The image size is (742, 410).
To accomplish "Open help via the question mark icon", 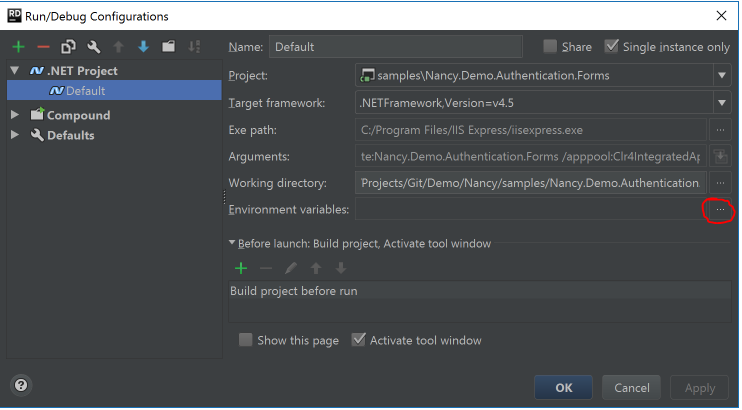I will pyautogui.click(x=21, y=385).
